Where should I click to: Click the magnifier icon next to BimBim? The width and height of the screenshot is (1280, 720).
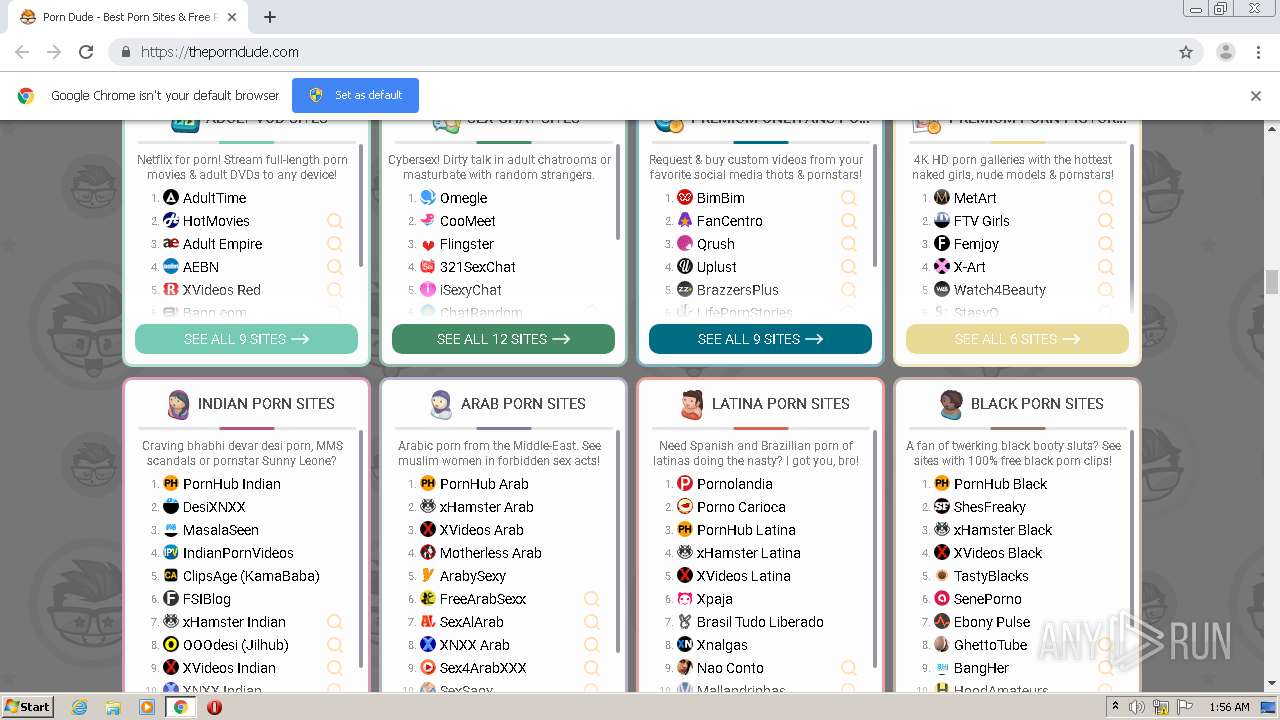pos(849,198)
